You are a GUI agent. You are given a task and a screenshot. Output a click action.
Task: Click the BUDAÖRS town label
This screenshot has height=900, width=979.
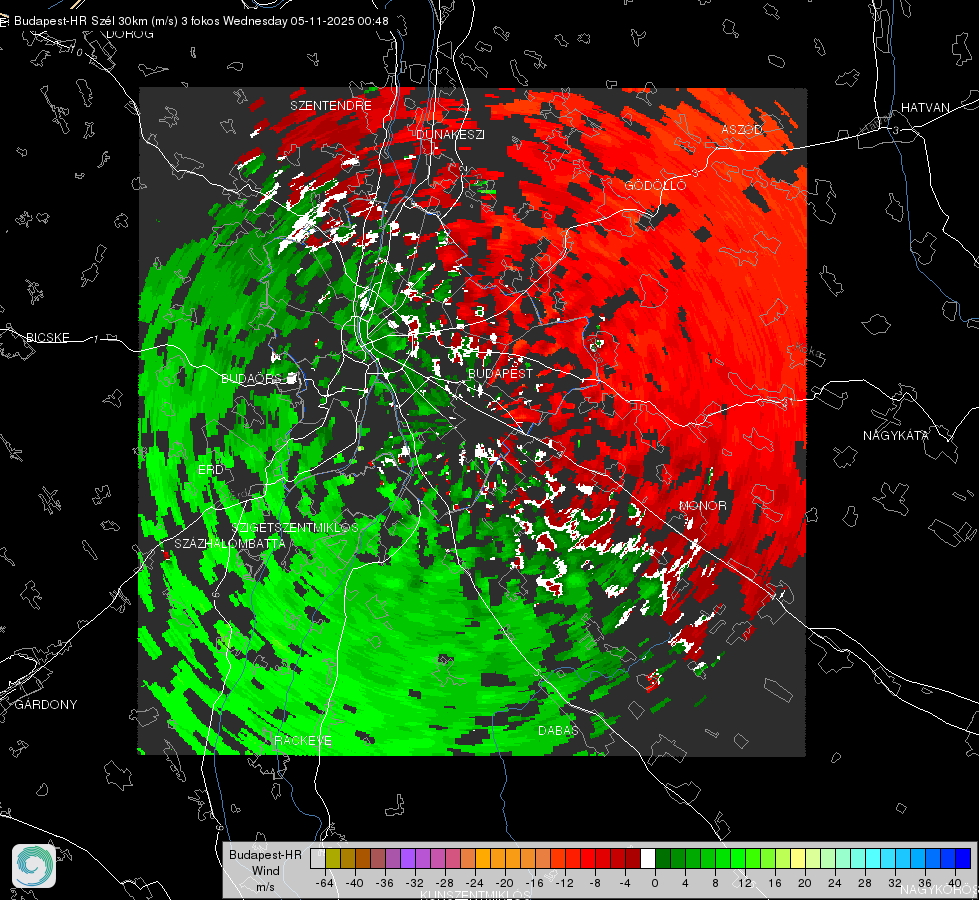pyautogui.click(x=252, y=378)
